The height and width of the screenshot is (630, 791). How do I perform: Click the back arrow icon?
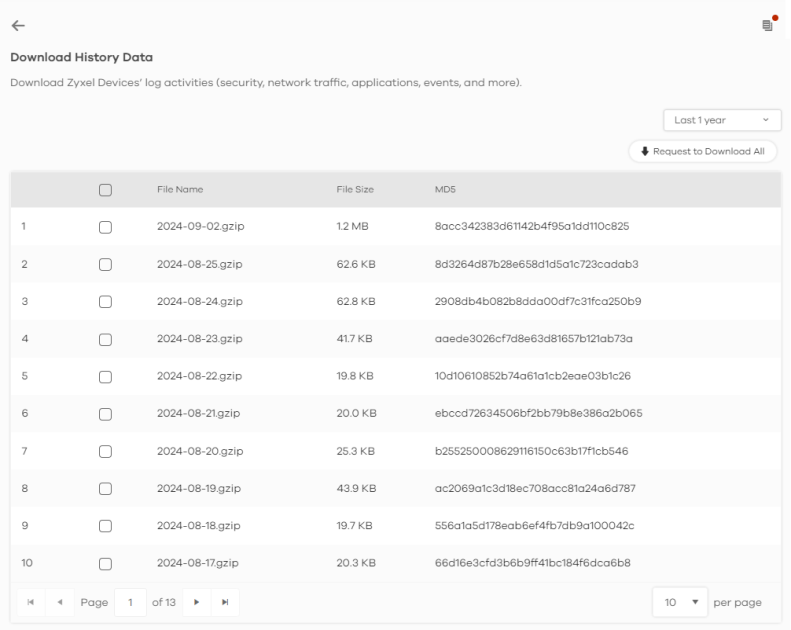pyautogui.click(x=17, y=25)
